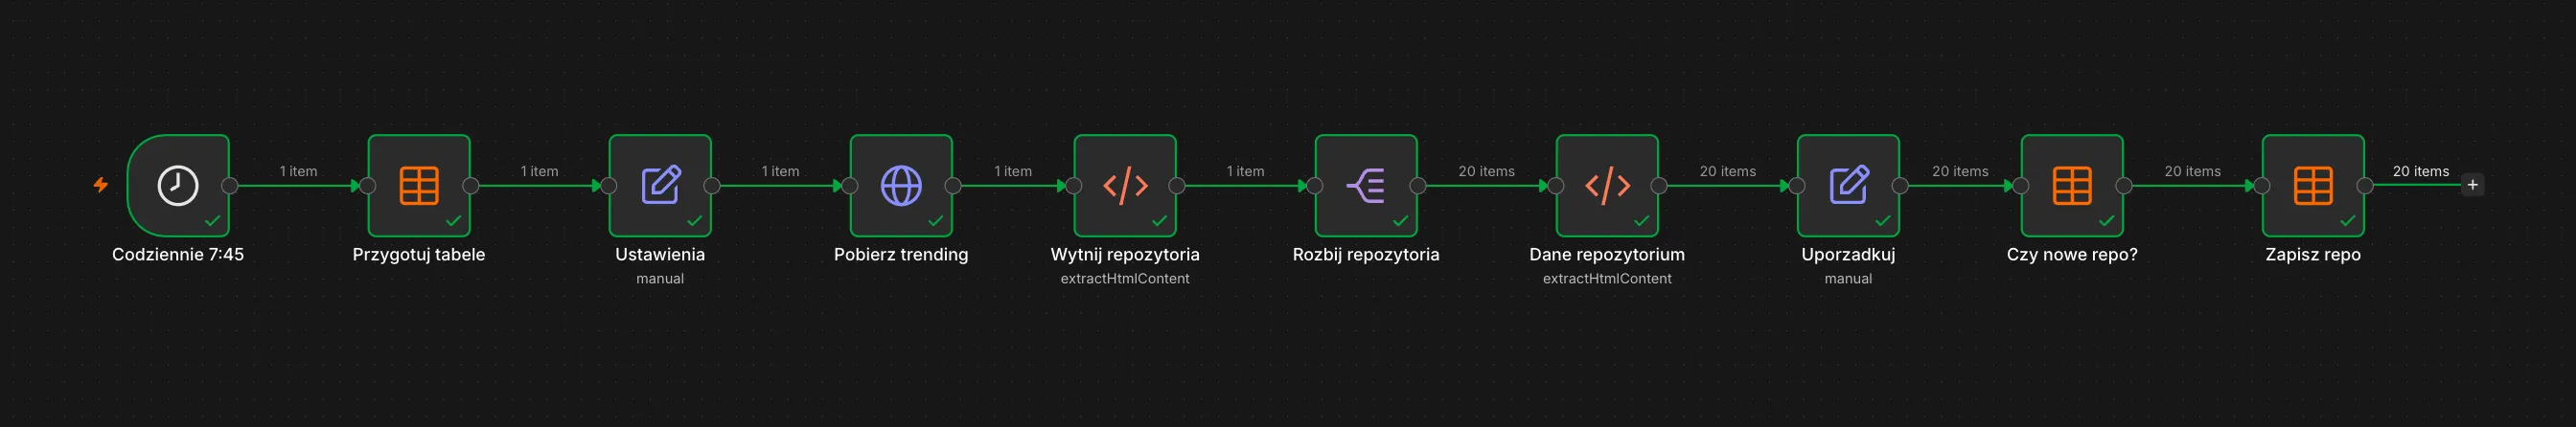
Task: Click the output connector of Codziennie 7:45
Action: tap(230, 185)
